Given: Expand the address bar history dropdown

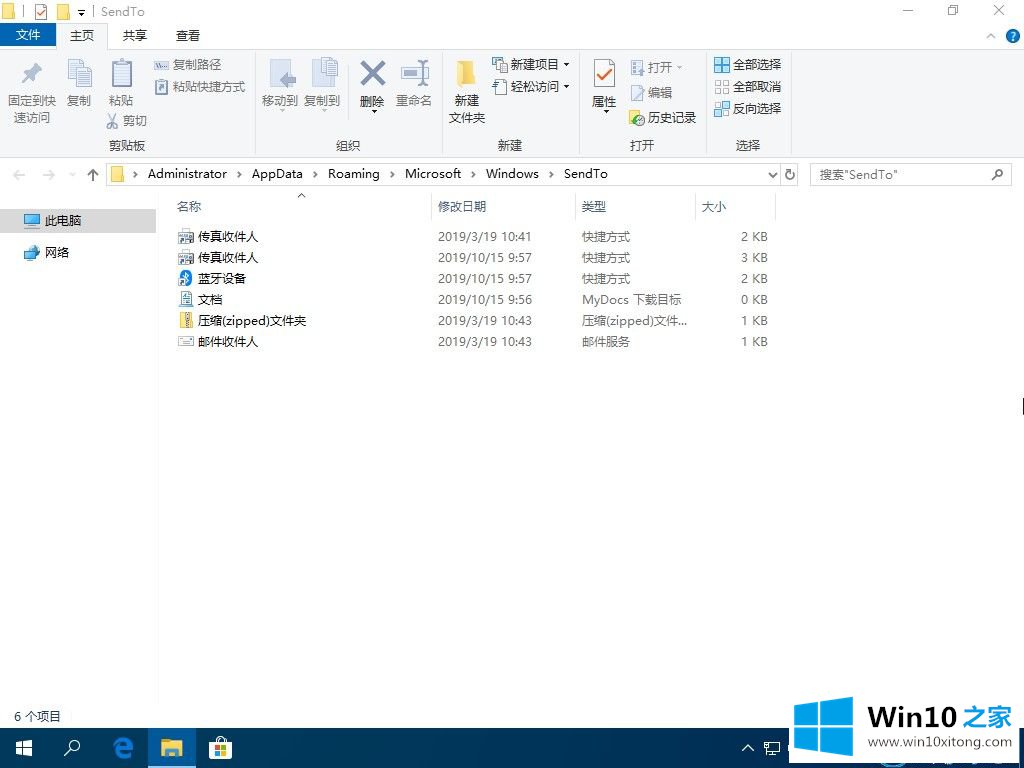Looking at the screenshot, I should tap(773, 175).
